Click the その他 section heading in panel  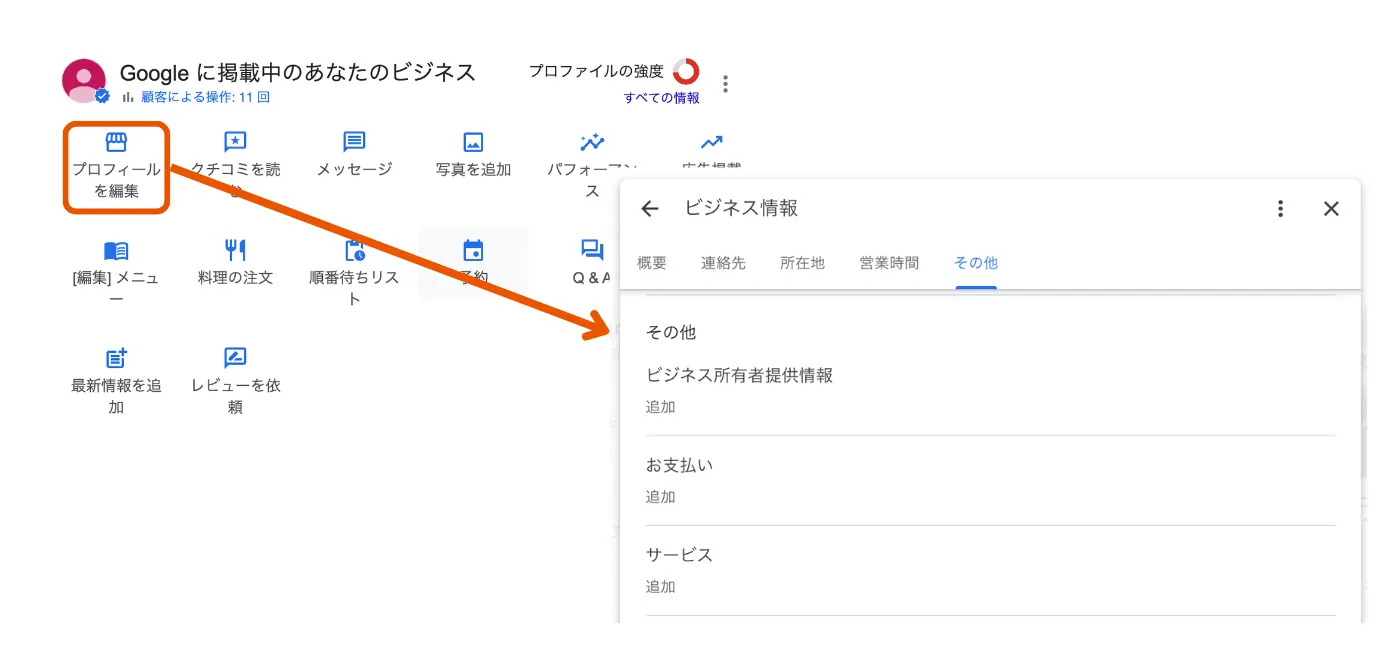(671, 332)
